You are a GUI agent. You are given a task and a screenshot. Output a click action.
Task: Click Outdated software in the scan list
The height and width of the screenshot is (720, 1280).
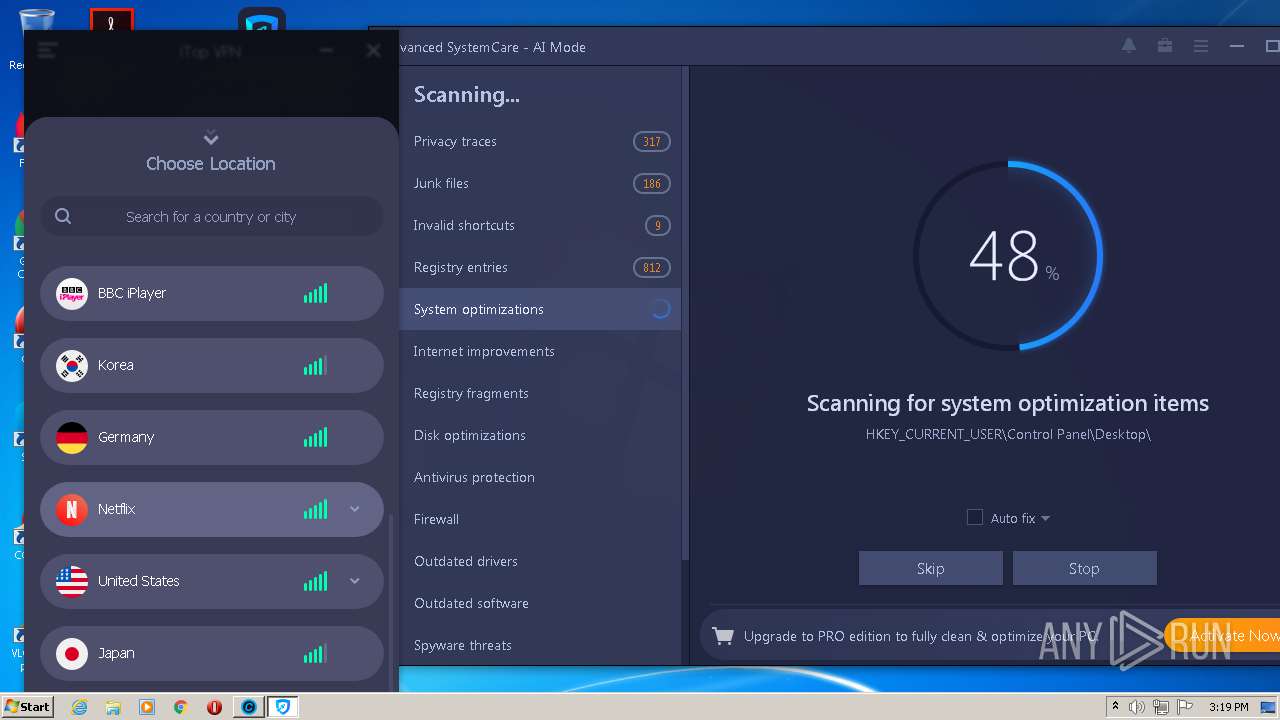[x=540, y=603]
